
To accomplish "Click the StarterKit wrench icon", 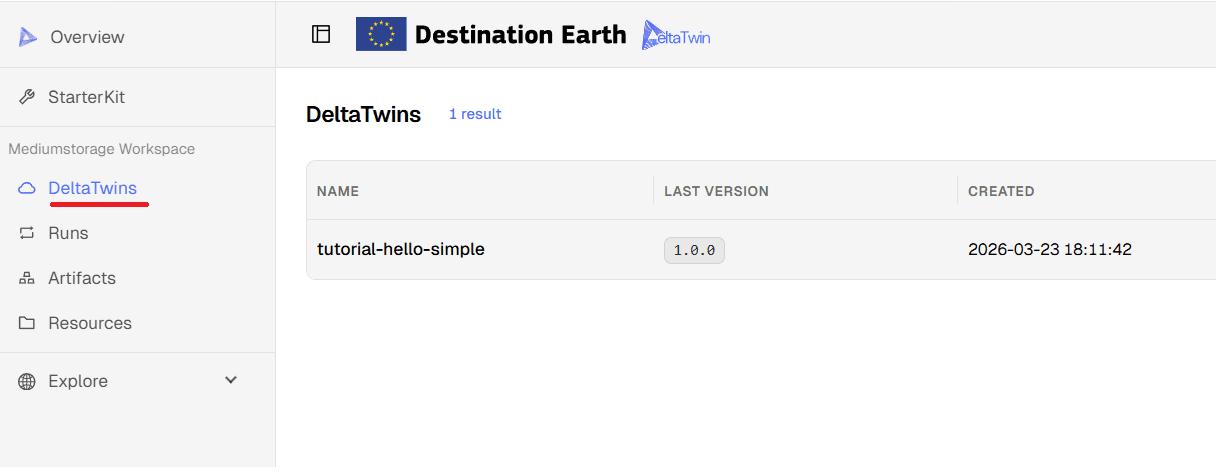I will pyautogui.click(x=27, y=97).
